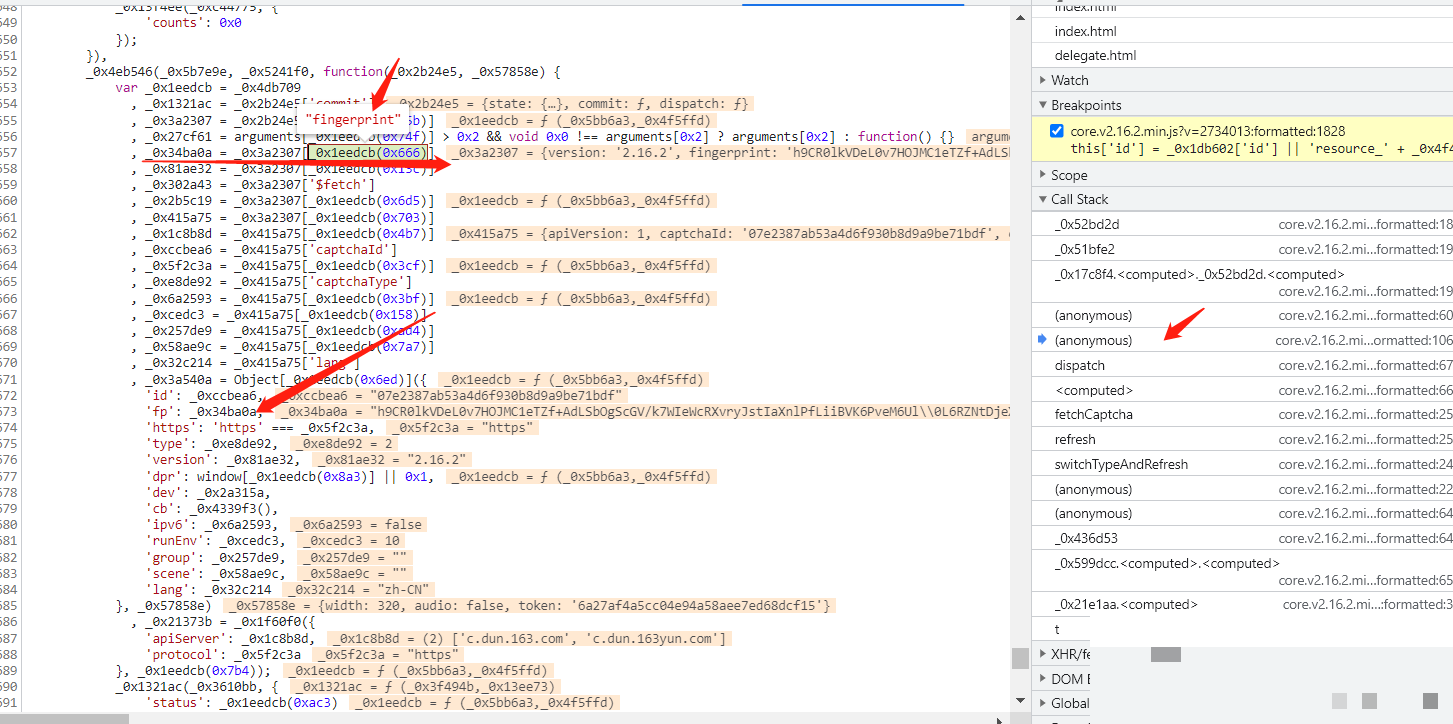
Task: Select the fetchCaptcha call stack frame
Action: coord(1094,414)
